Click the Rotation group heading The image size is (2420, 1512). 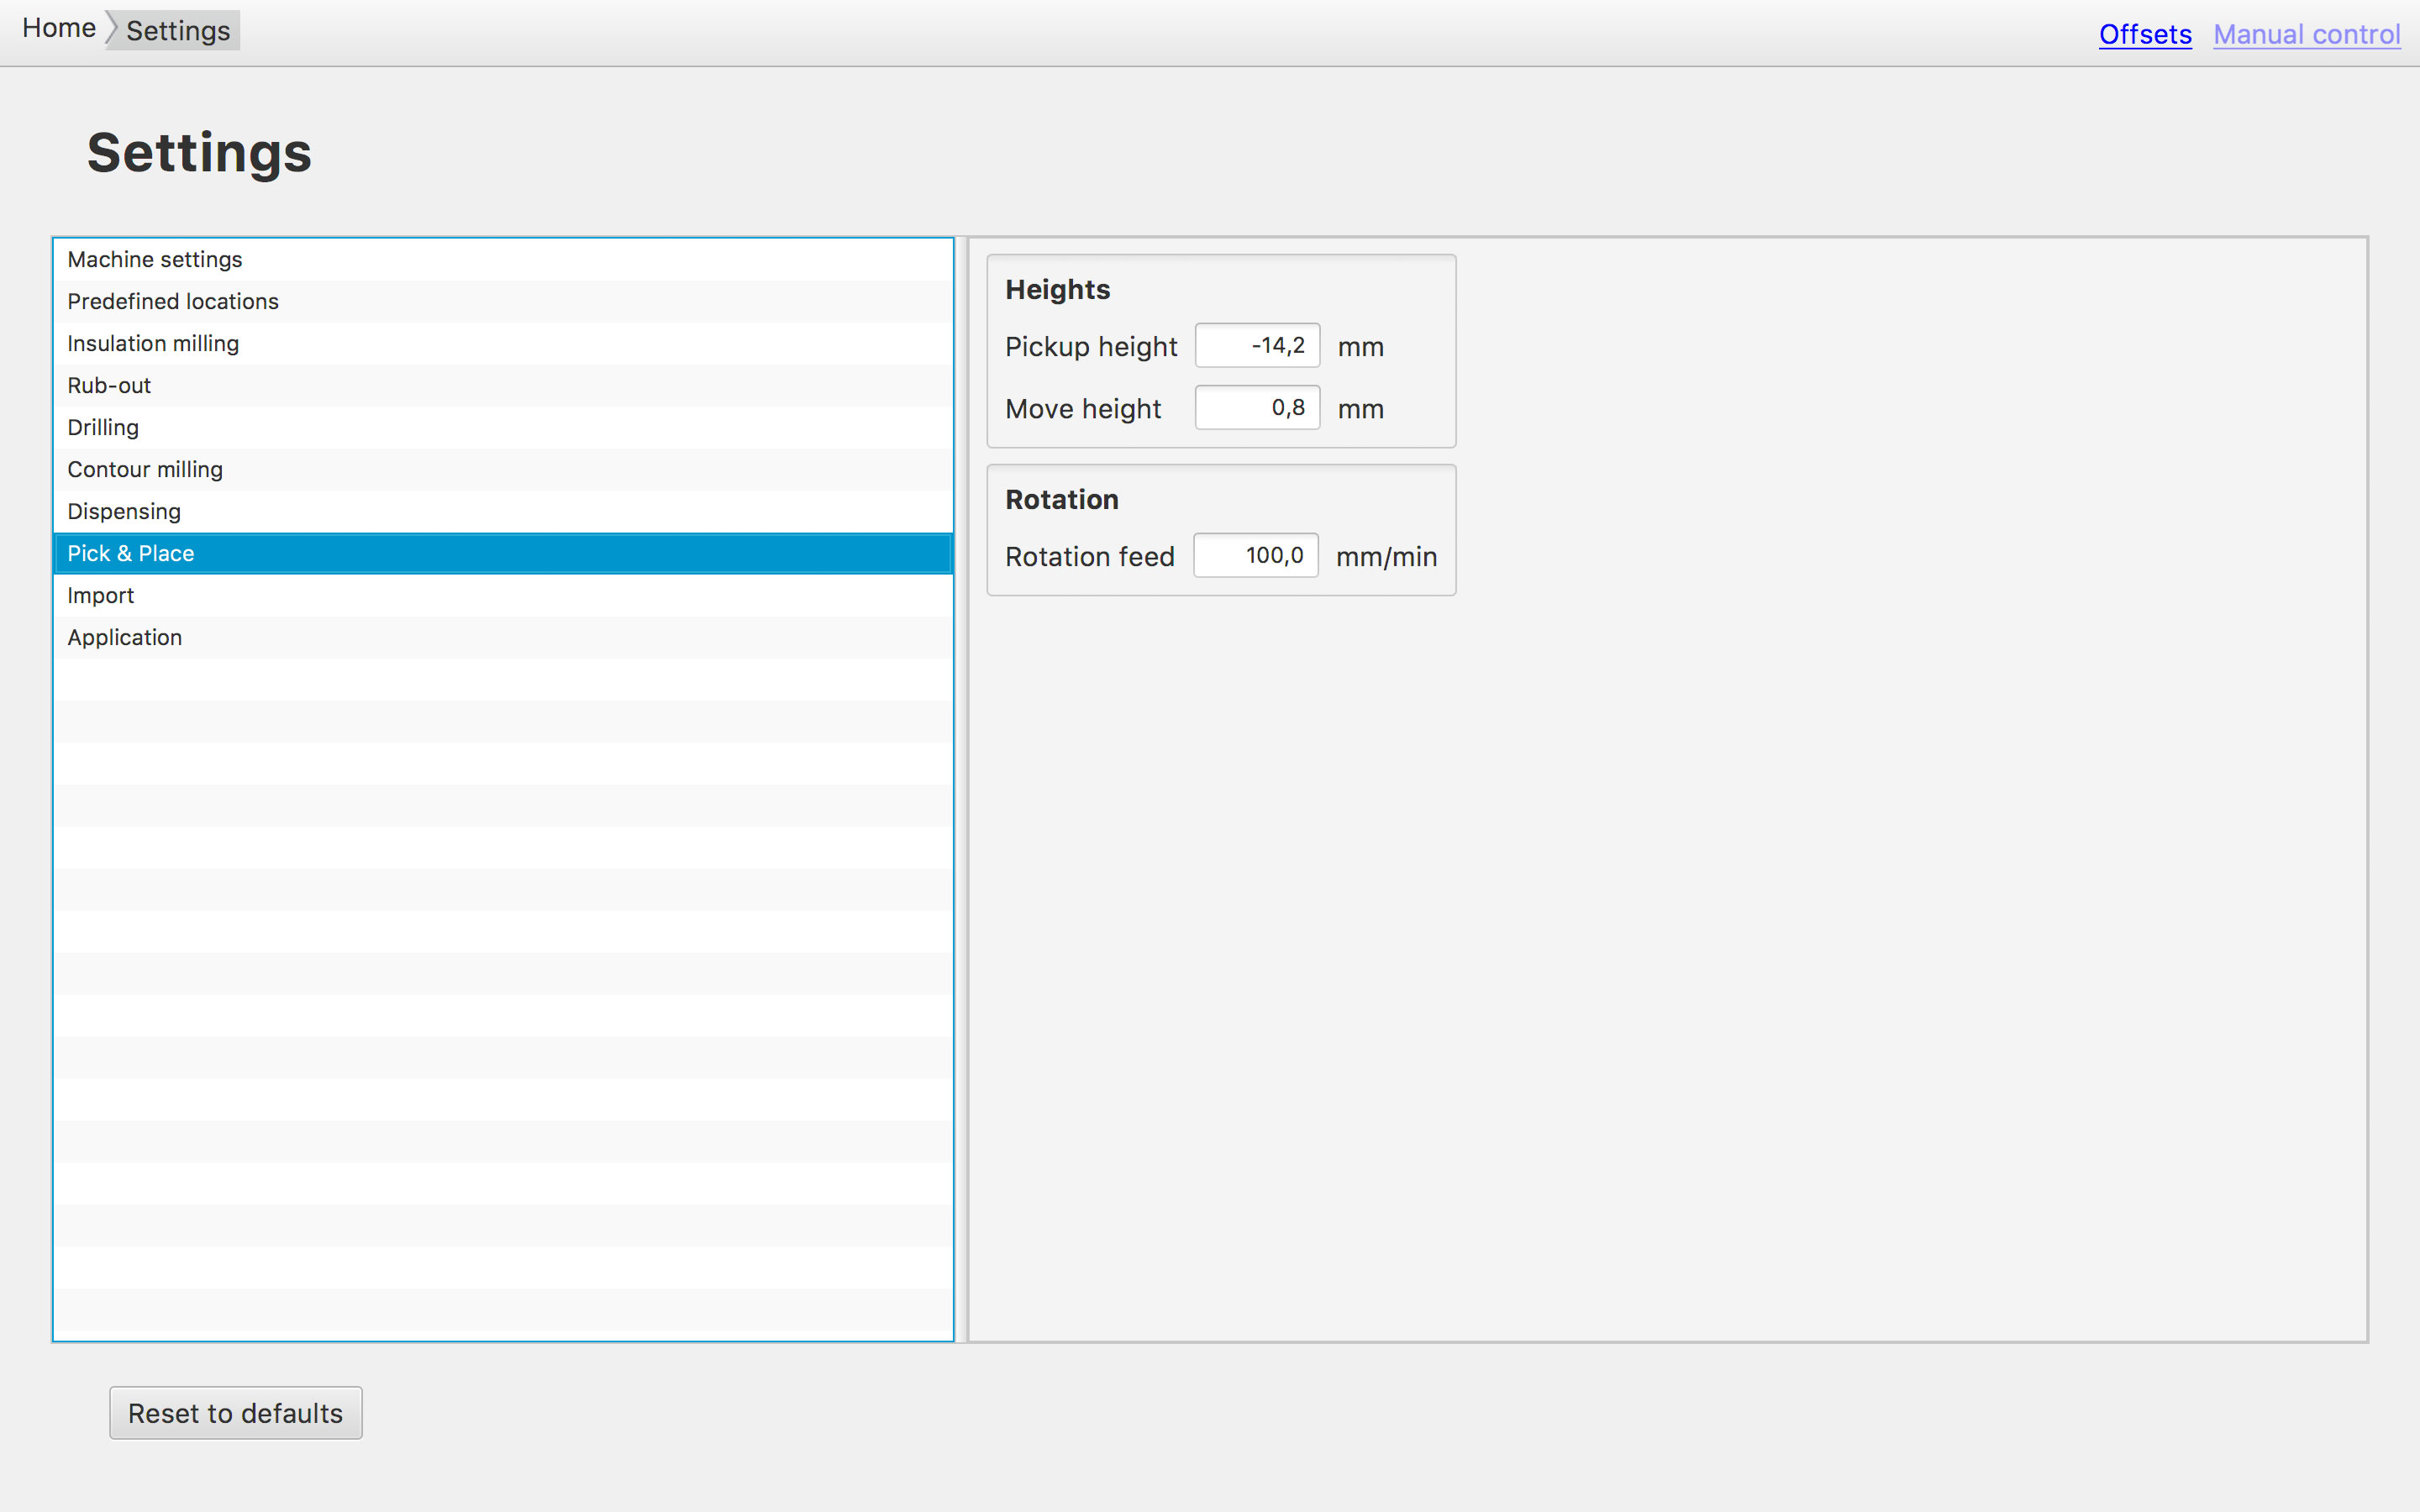click(1061, 500)
